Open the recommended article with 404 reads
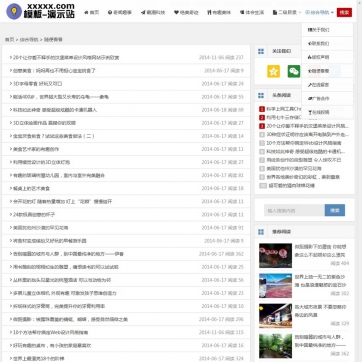The width and height of the screenshot is (362, 362). (x=321, y=250)
